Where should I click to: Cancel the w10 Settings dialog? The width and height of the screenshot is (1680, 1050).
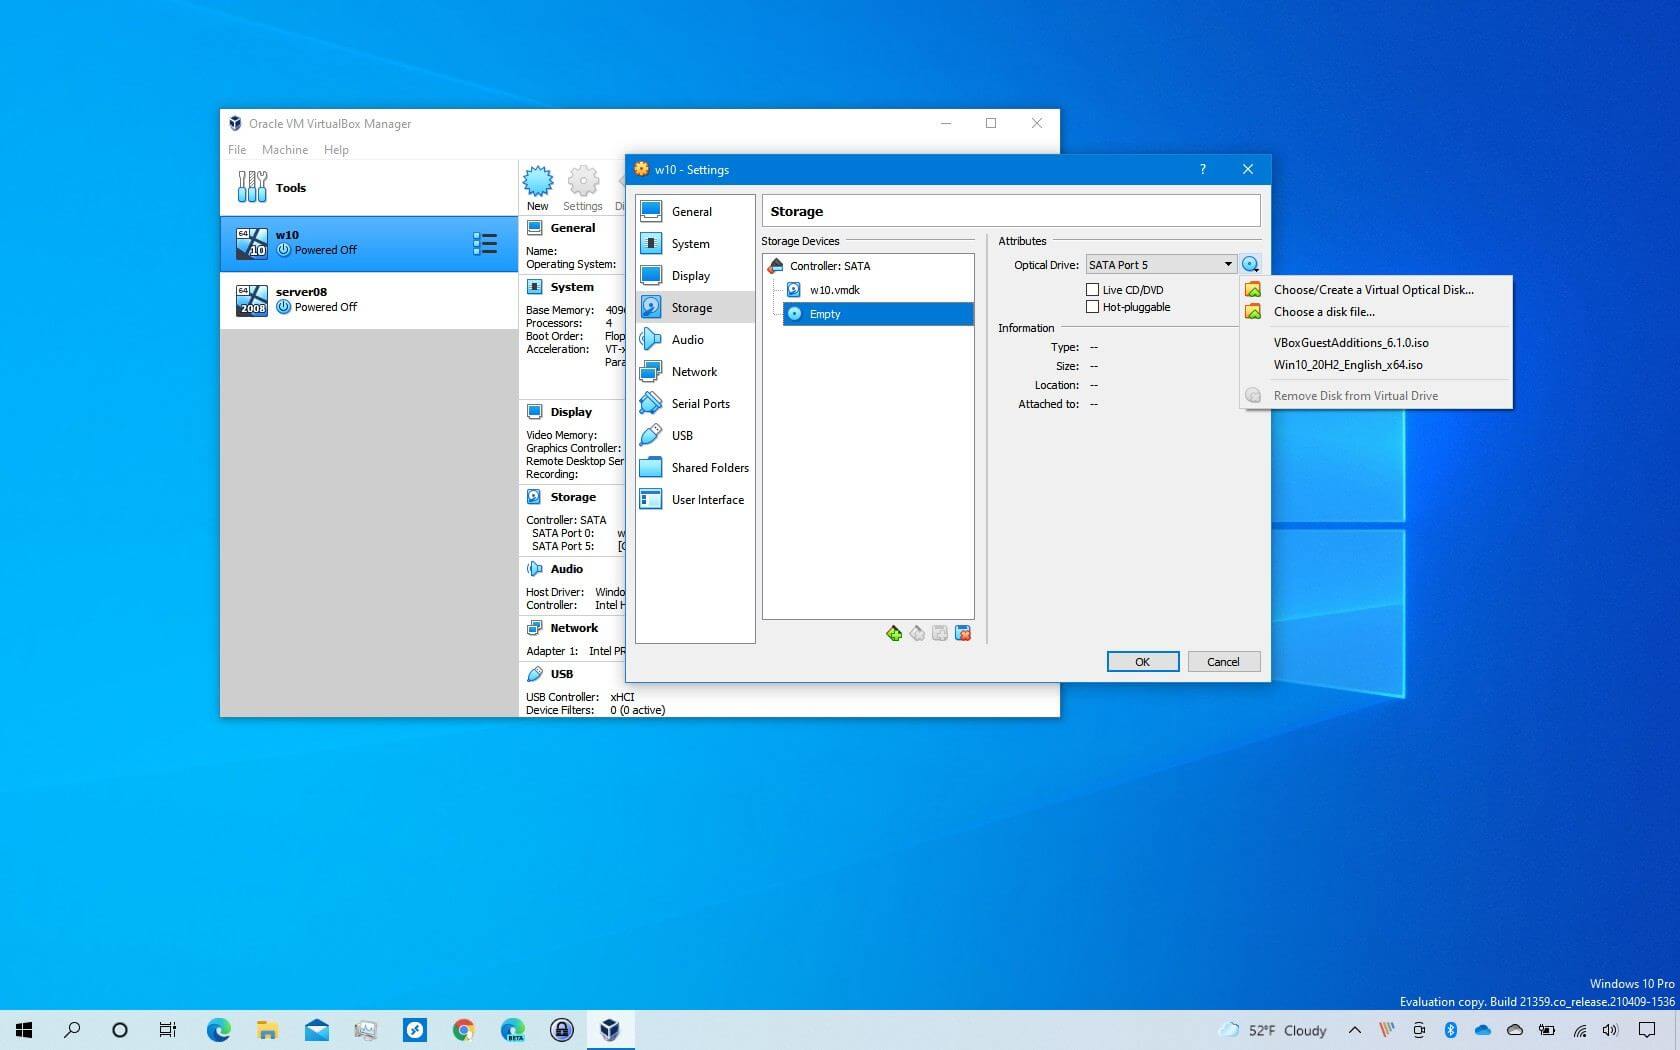(1223, 661)
